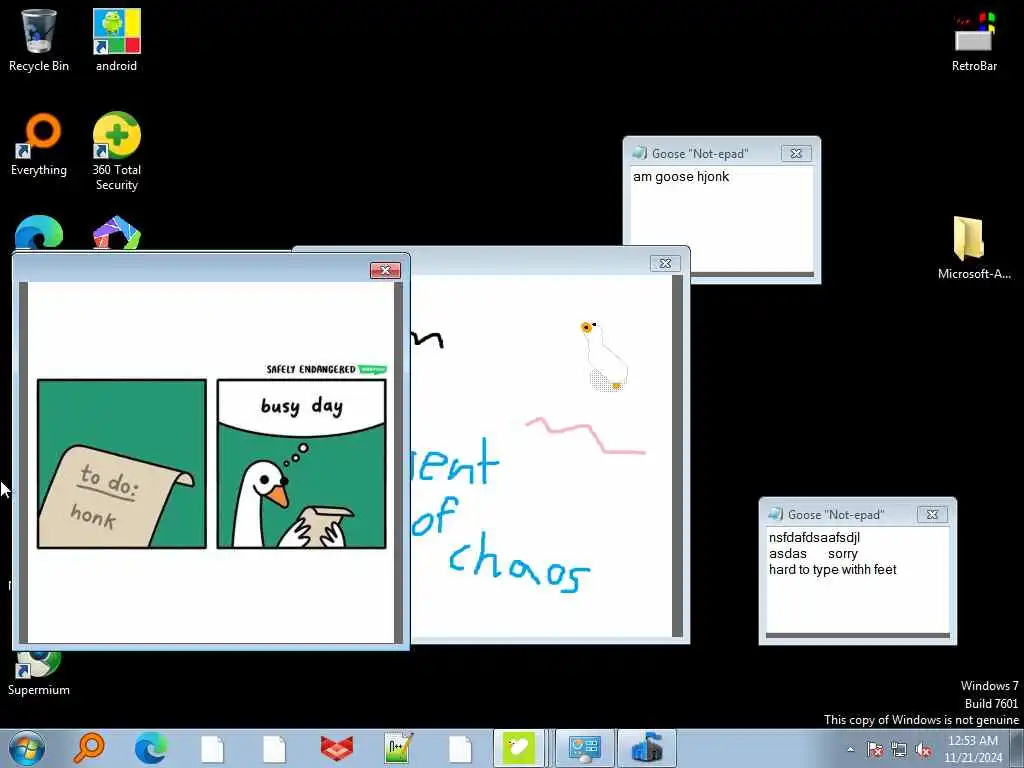1024x768 pixels.
Task: Click the word 'sorry' in Not-epad
Action: point(842,554)
